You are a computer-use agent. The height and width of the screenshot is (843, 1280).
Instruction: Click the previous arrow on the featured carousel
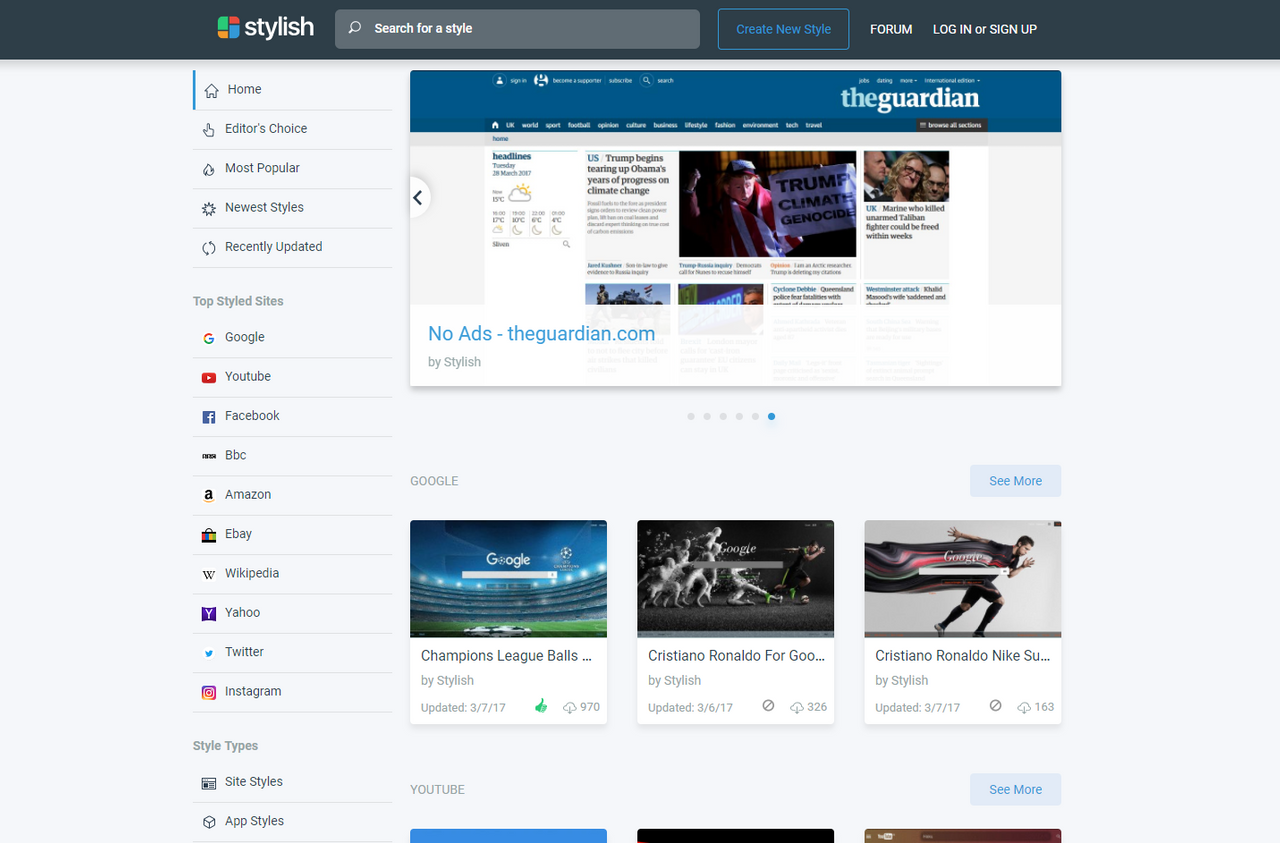pos(418,197)
